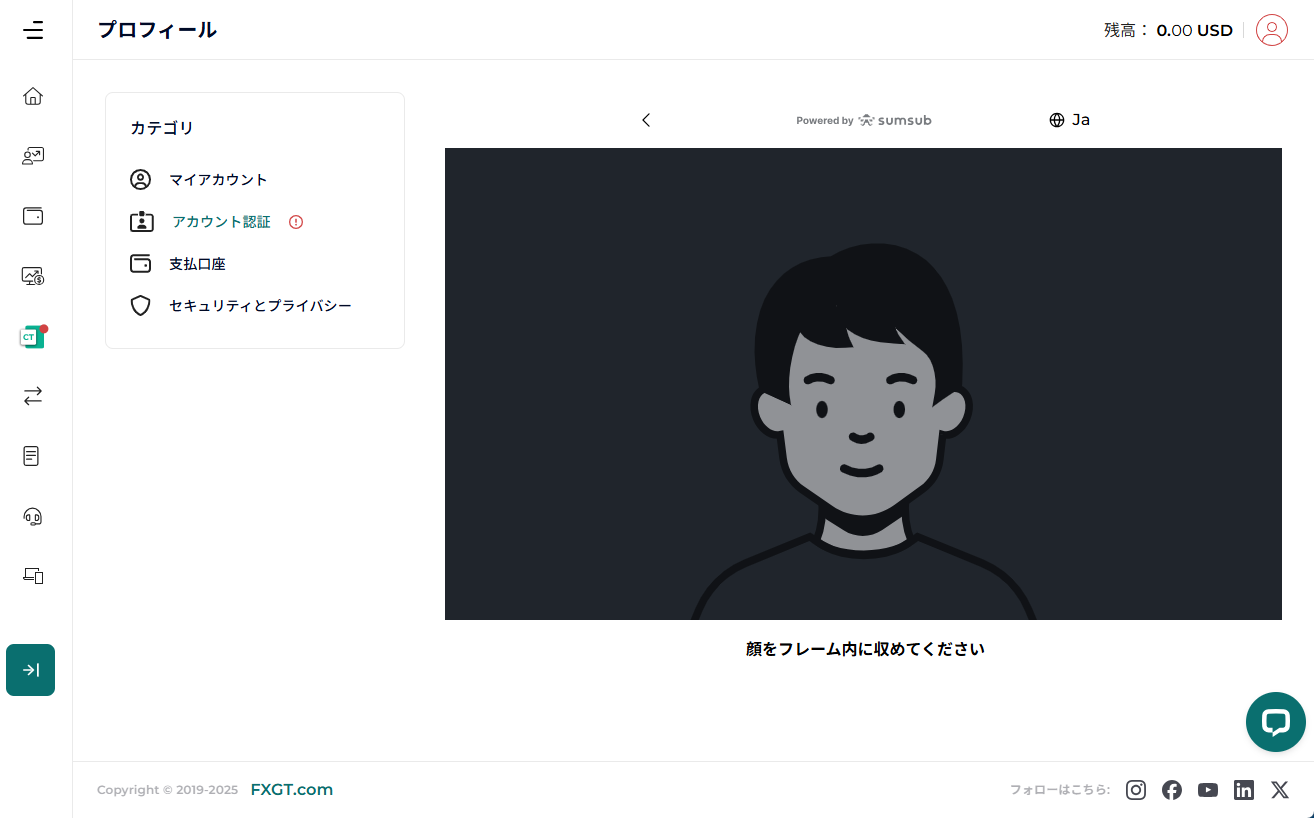
Task: Go back using the left chevron
Action: 646,120
